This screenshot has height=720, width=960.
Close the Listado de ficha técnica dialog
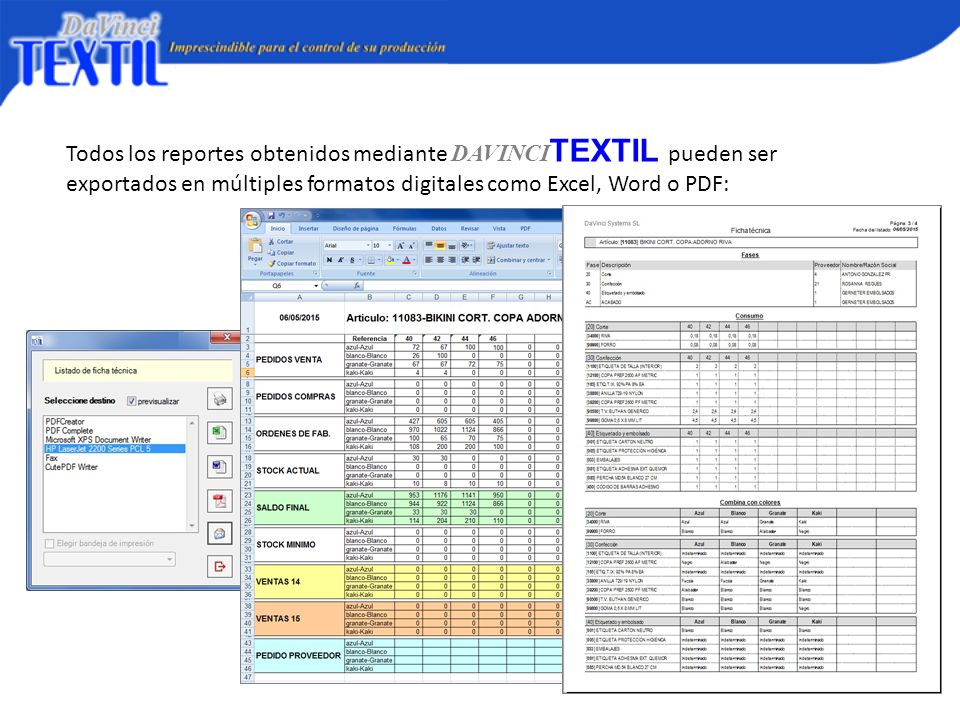[226, 337]
